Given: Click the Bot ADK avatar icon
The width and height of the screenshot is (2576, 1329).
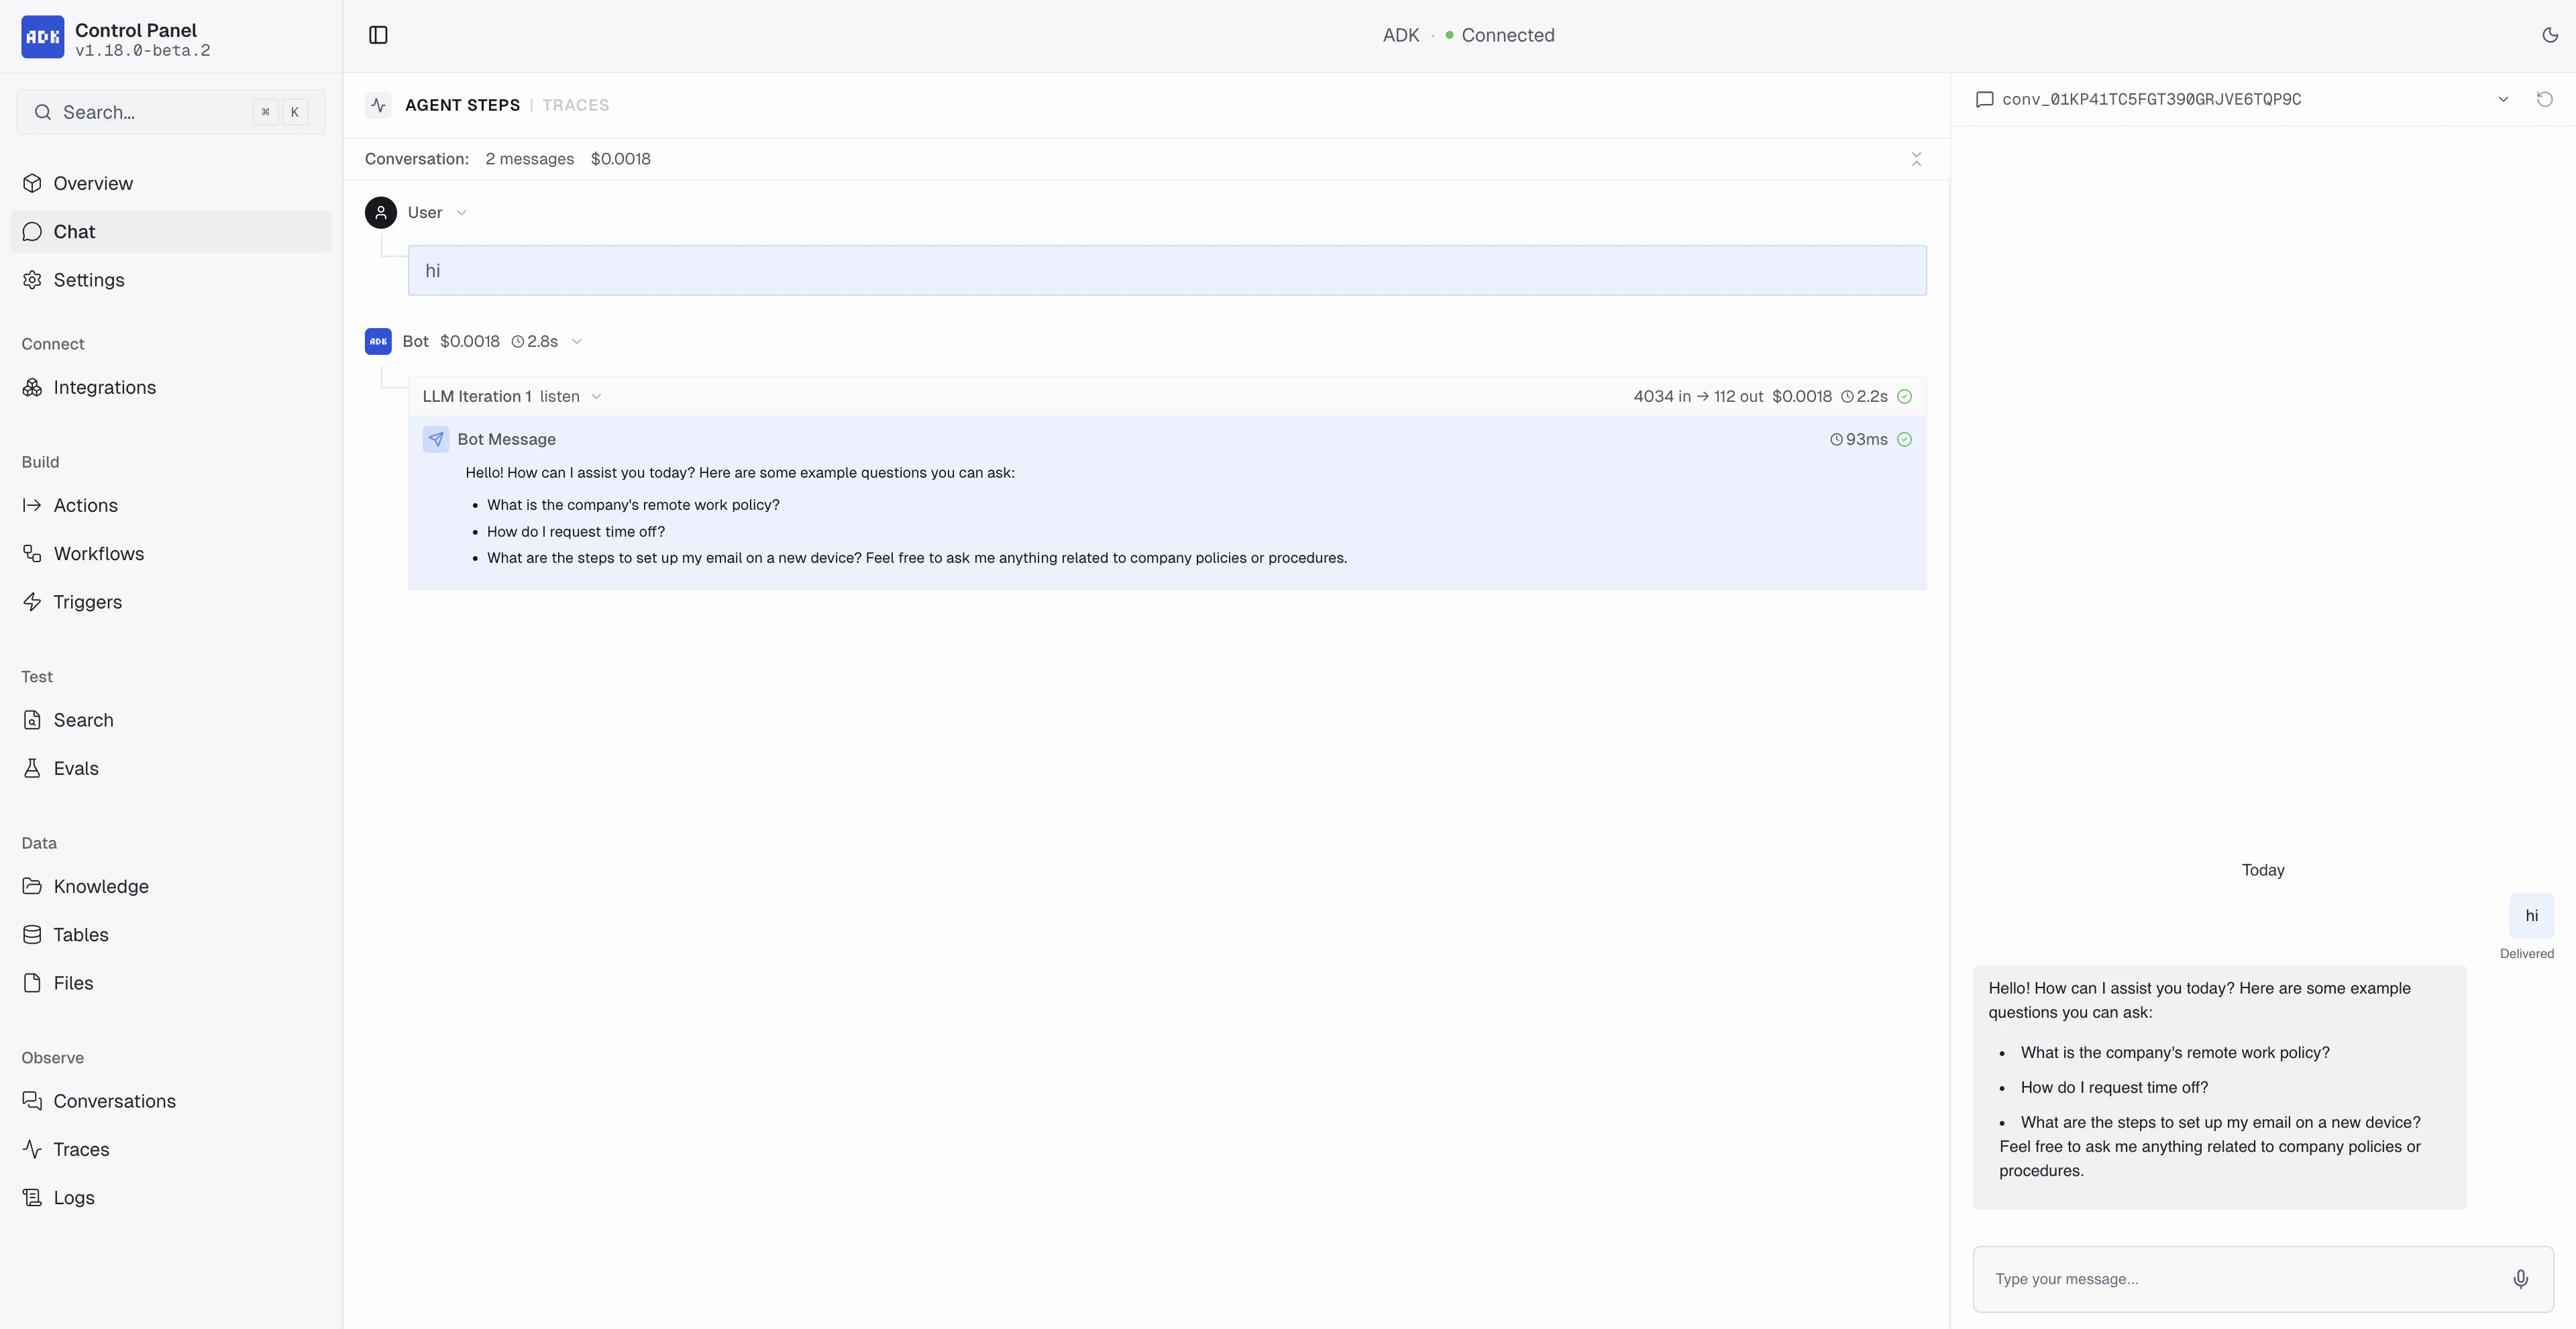Looking at the screenshot, I should pyautogui.click(x=378, y=341).
